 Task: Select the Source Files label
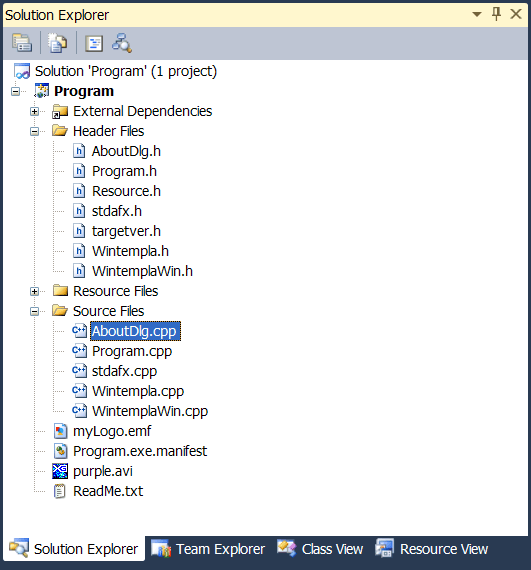point(108,311)
